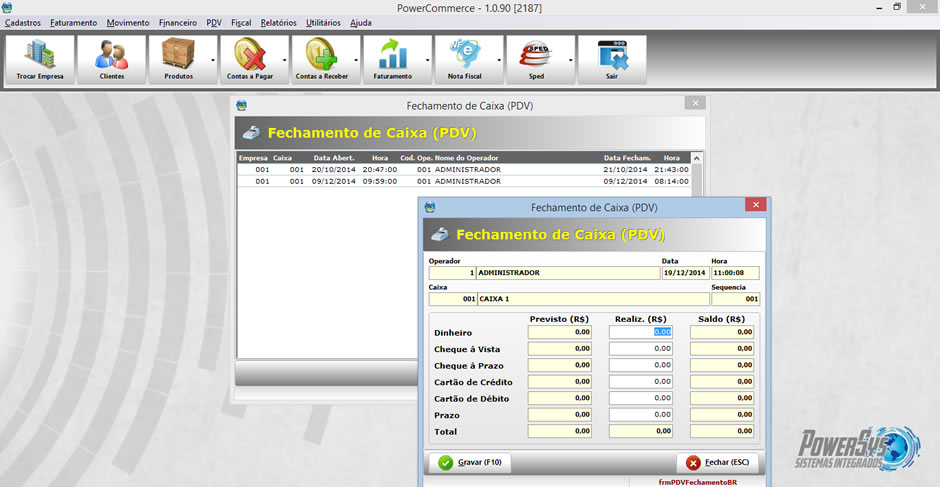Expand the Contas a Receber dropdown arrow
This screenshot has width=940, height=487.
point(356,60)
